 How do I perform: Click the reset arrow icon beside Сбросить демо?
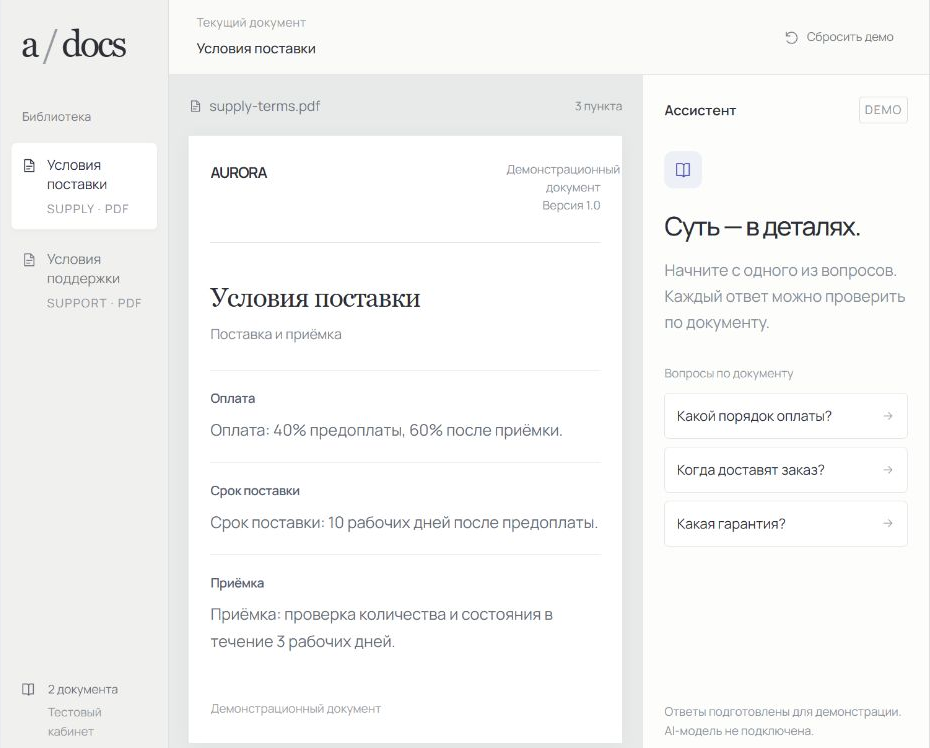(792, 37)
